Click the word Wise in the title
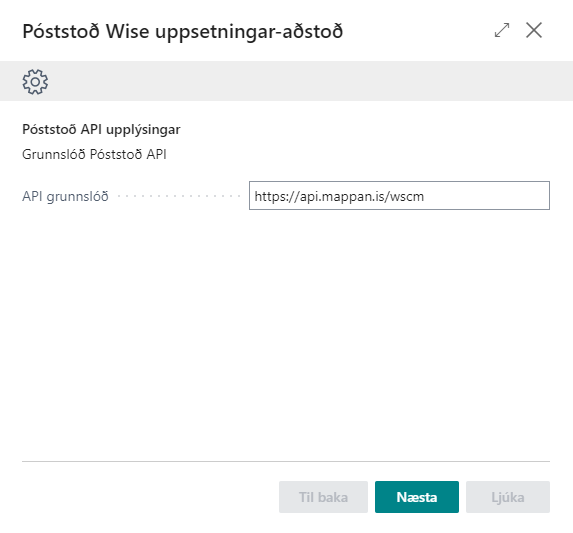This screenshot has height=533, width=573. [128, 31]
